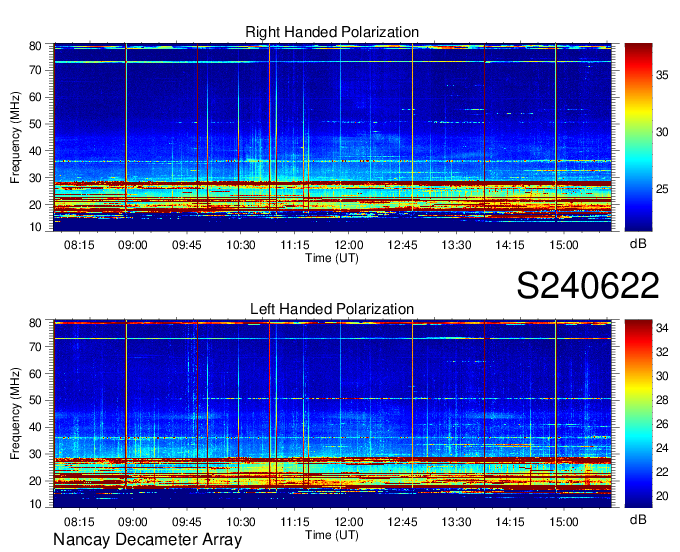Click the 08:15 tick under Right Handed plot
The image size is (680, 552).
pos(79,245)
